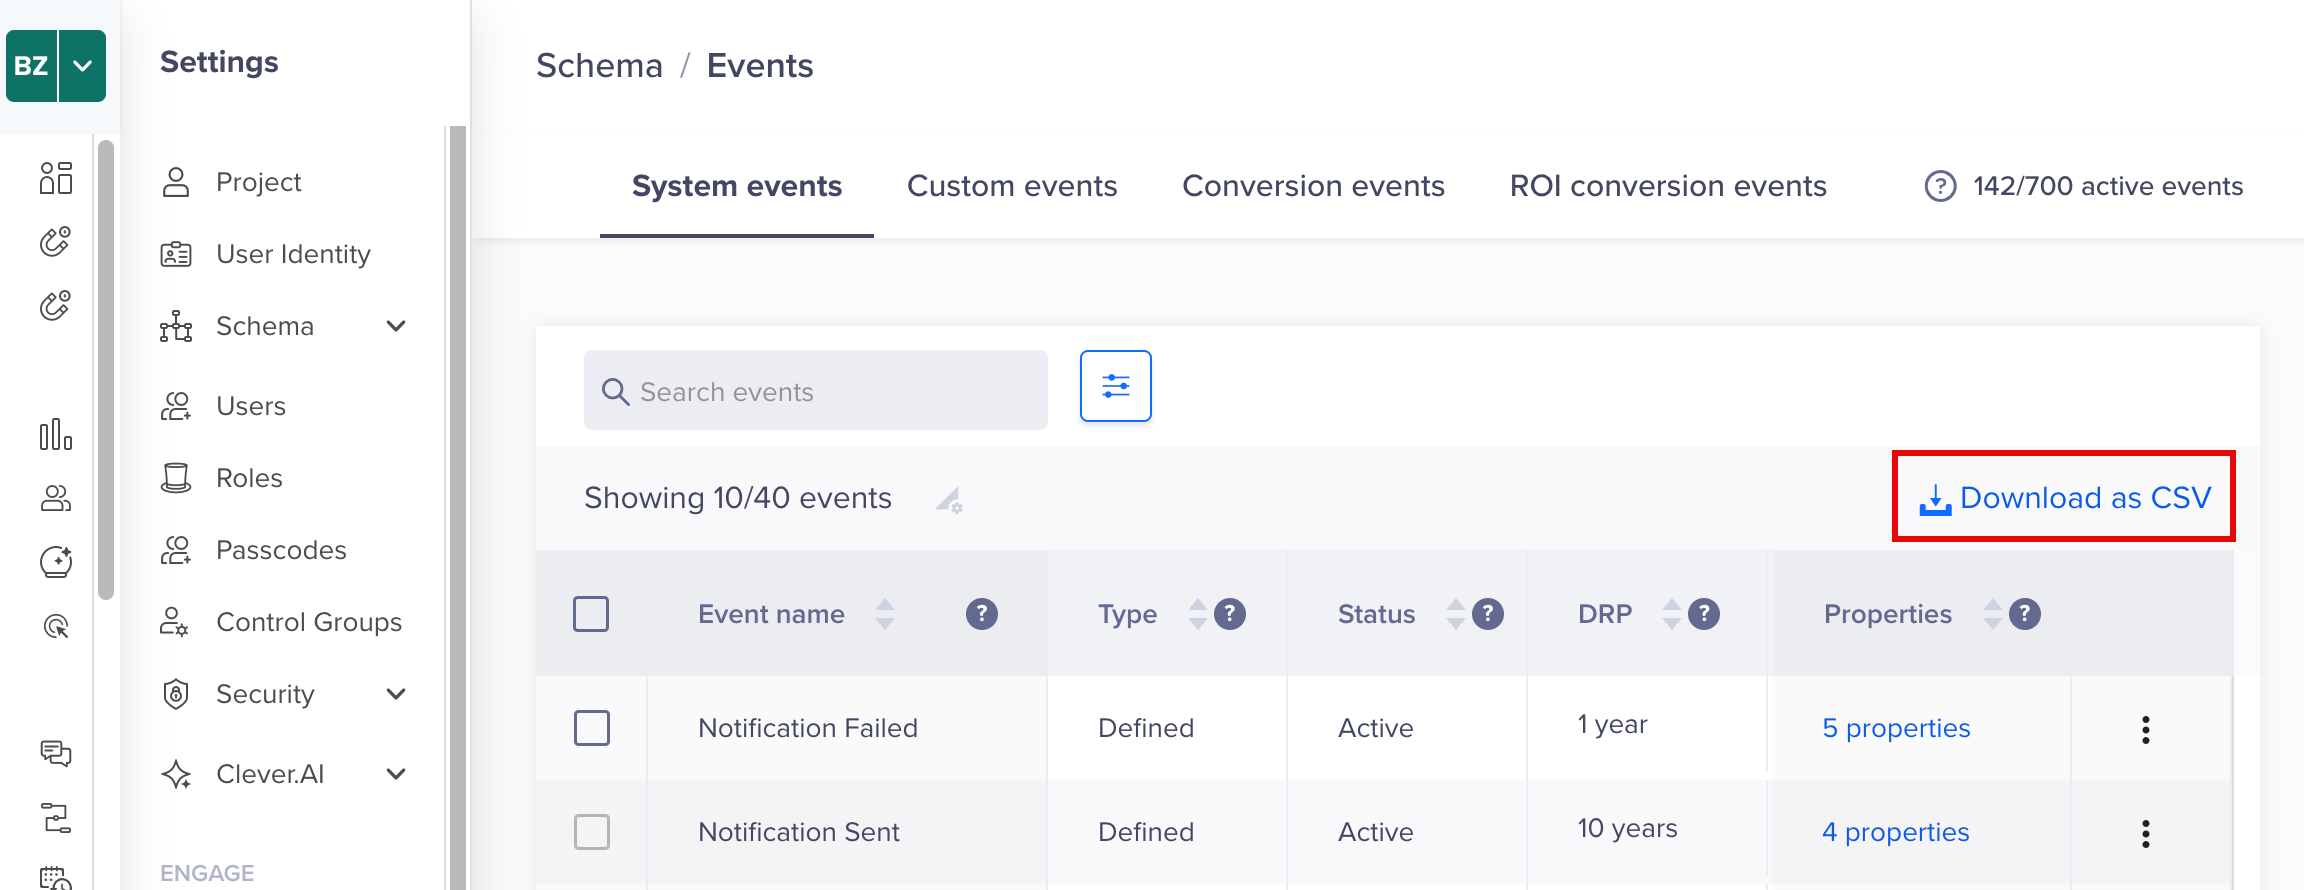The image size is (2304, 890).
Task: Toggle the select-all events checkbox
Action: [591, 614]
